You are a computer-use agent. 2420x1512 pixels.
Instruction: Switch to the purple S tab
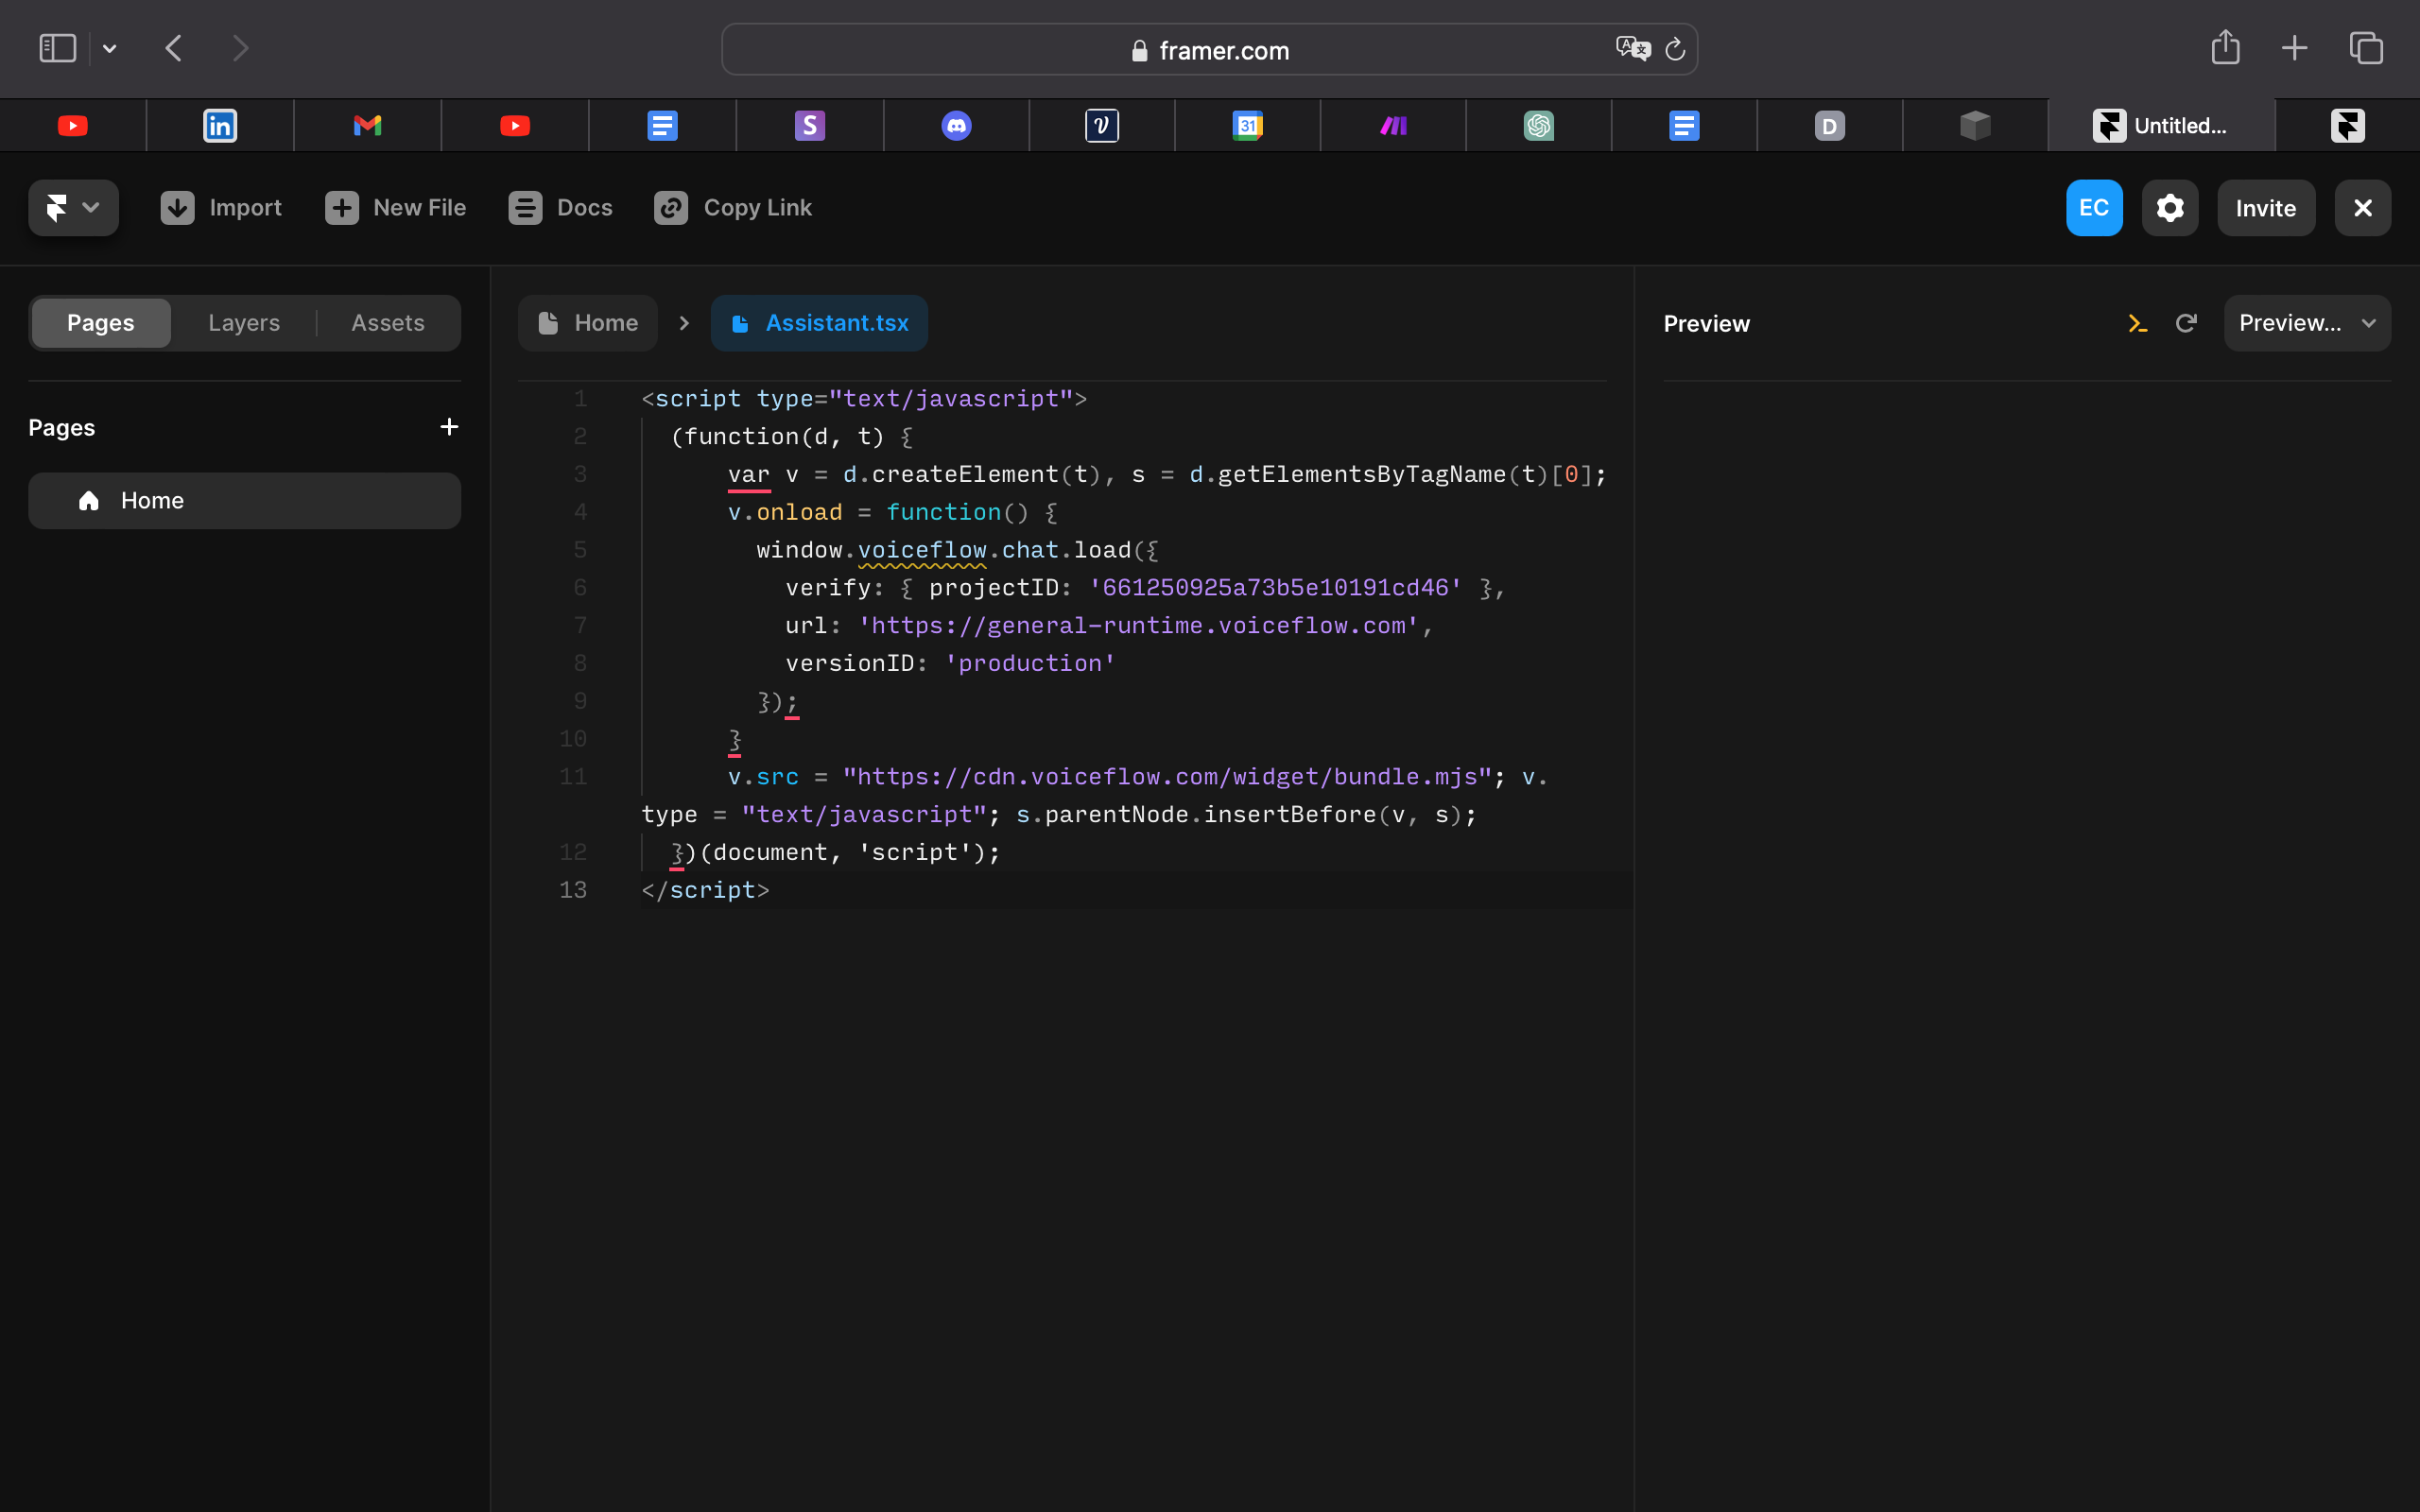pos(810,126)
